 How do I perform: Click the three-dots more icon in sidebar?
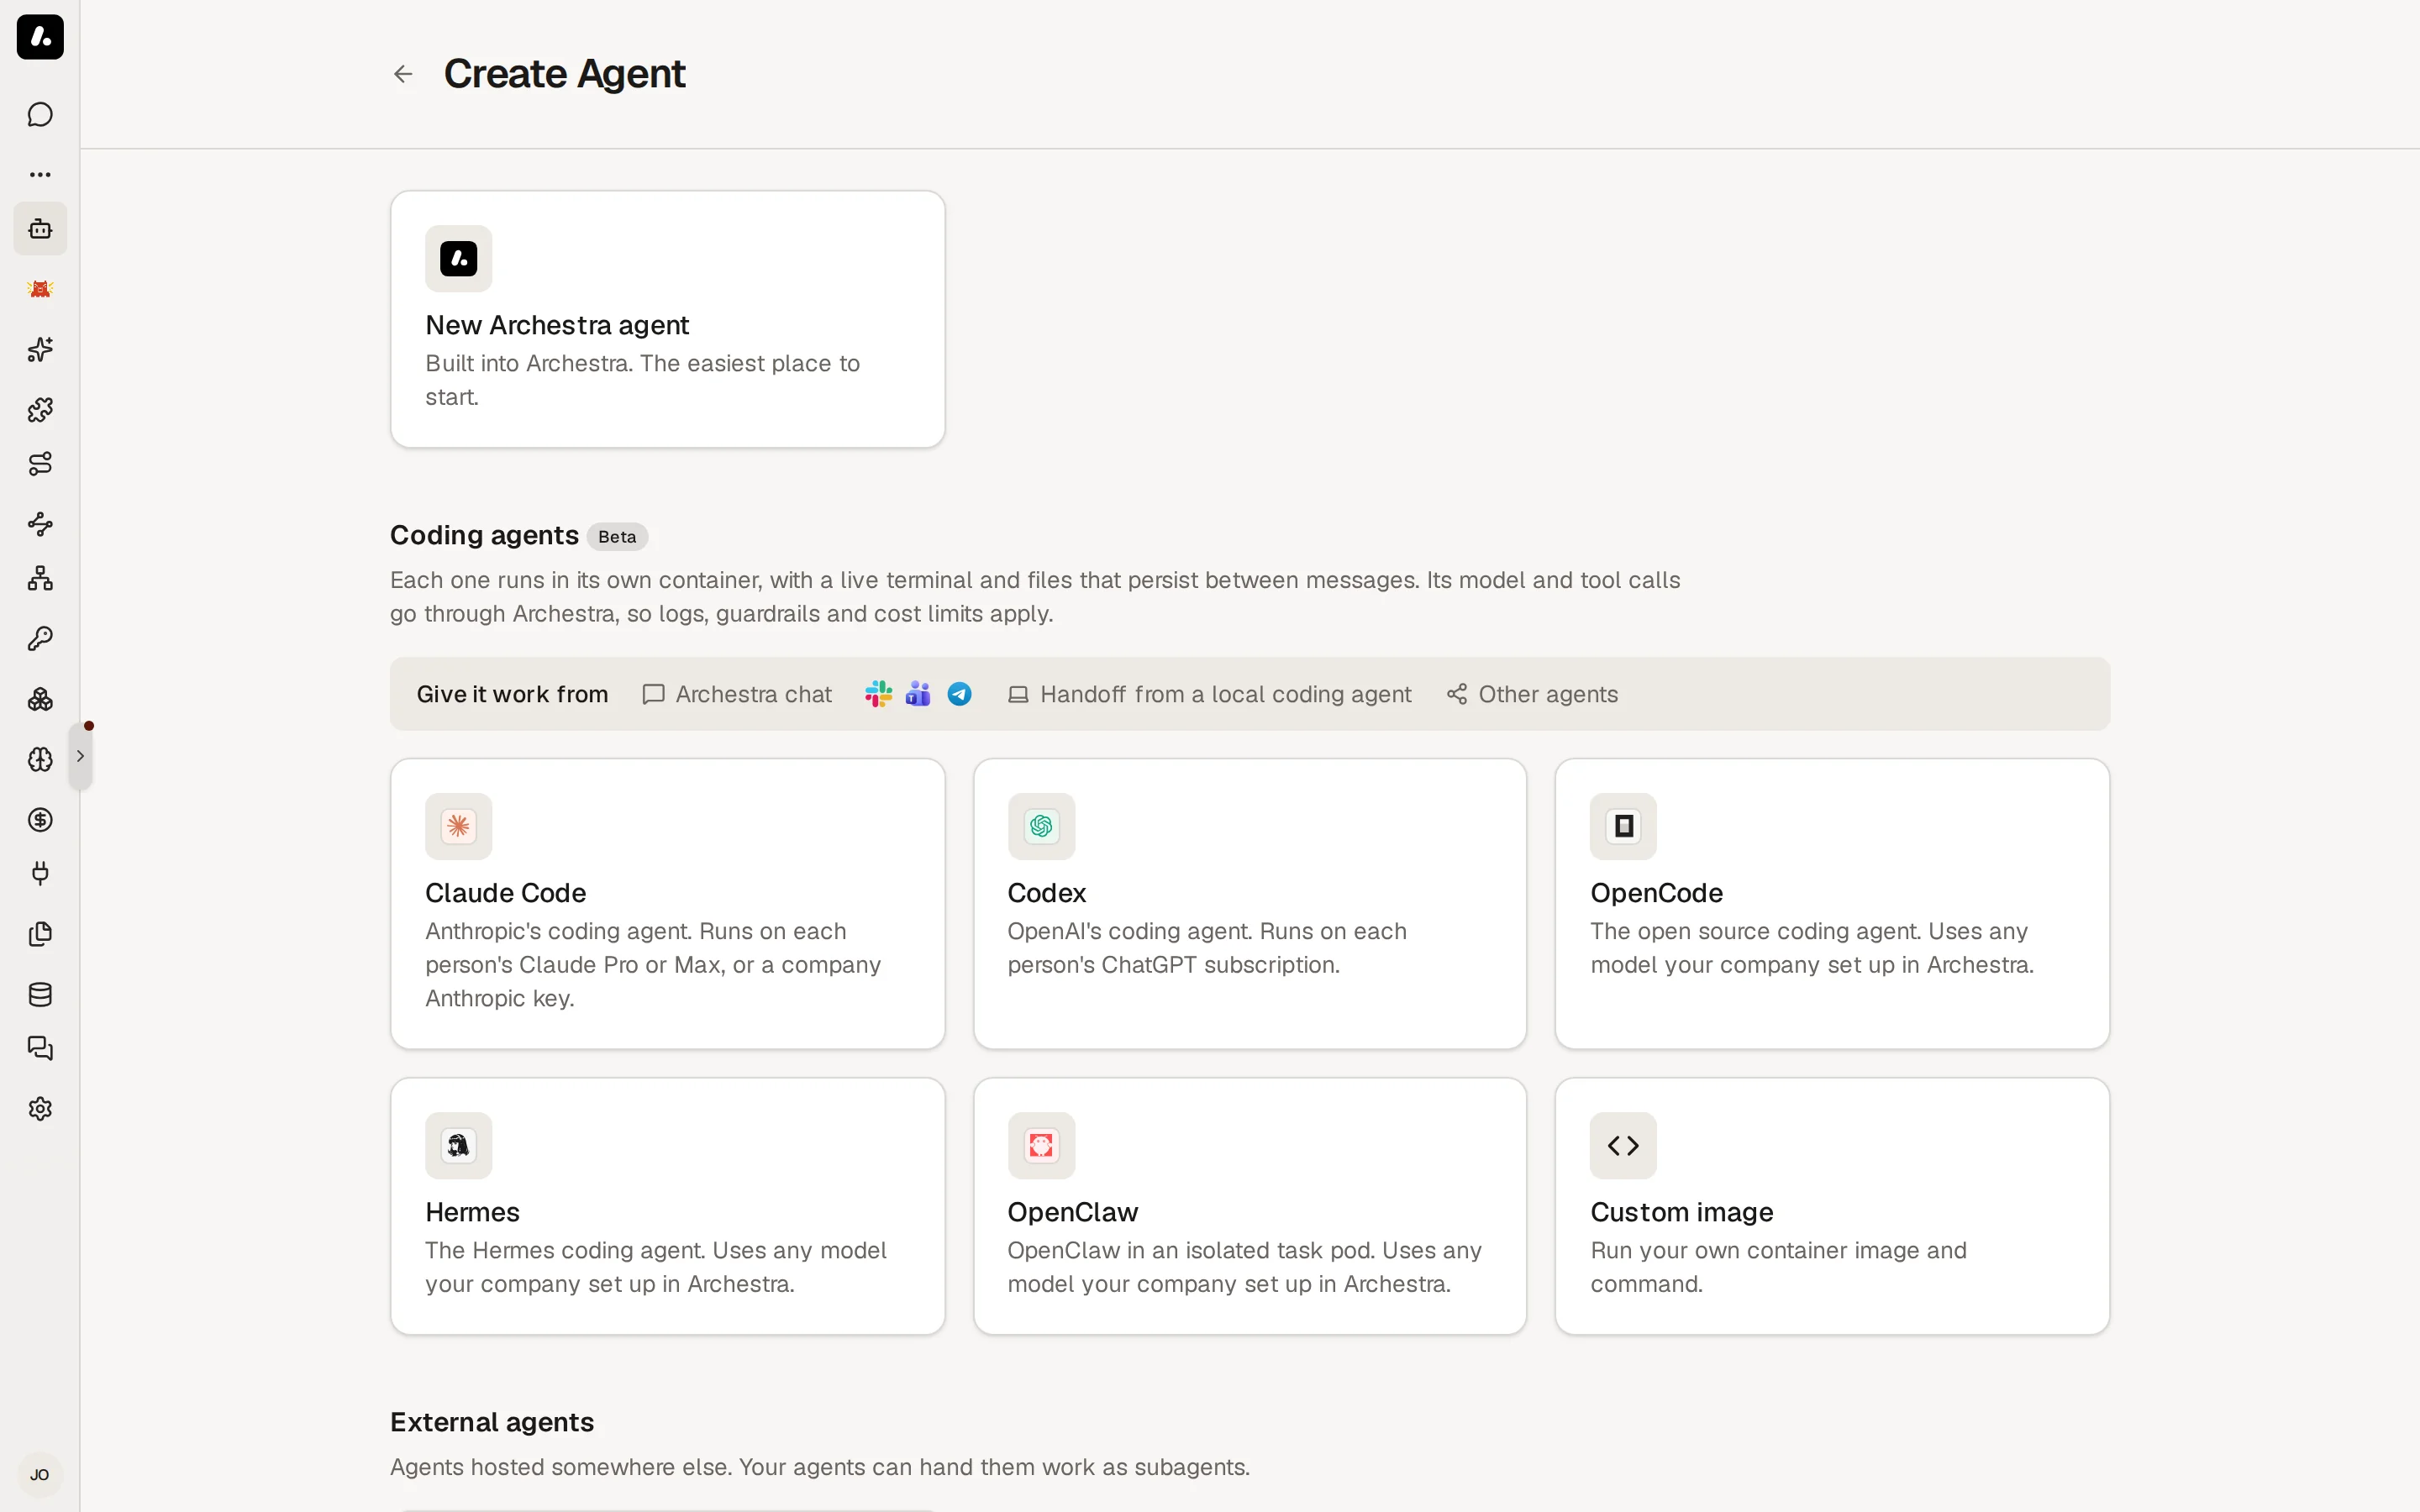click(40, 175)
